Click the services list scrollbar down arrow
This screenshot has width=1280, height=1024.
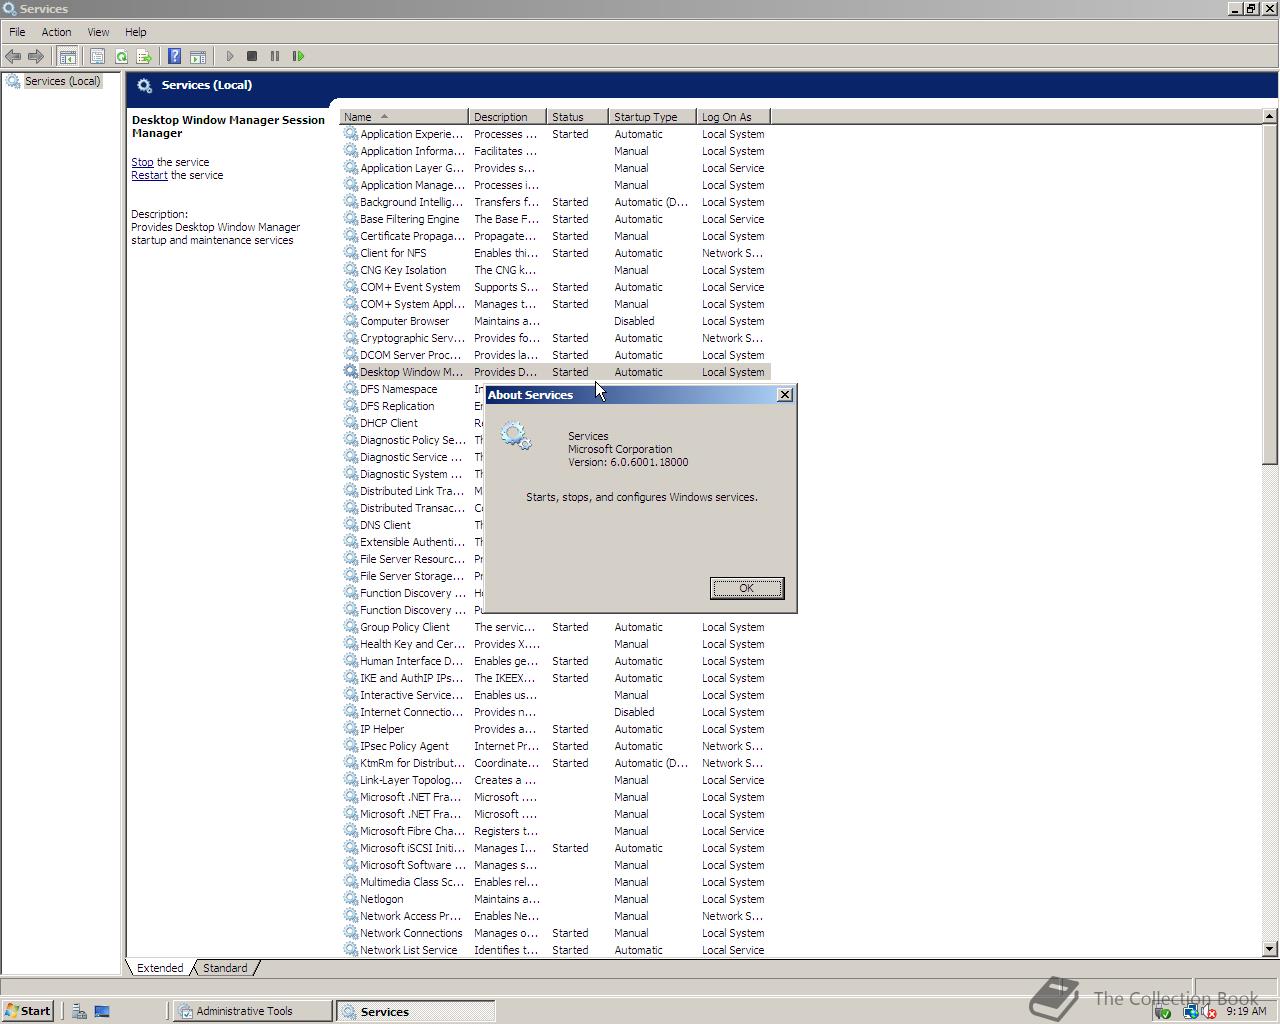pos(1270,949)
